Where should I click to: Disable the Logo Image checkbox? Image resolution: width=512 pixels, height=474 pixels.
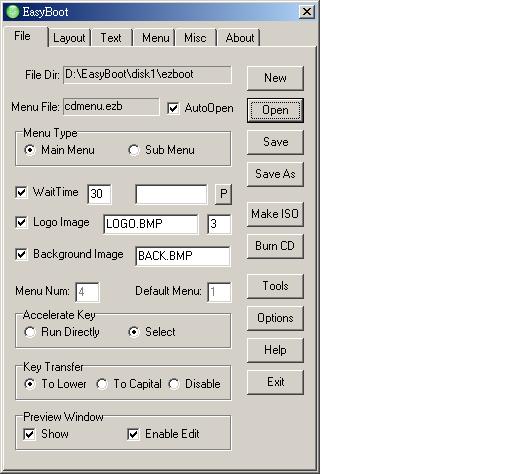click(x=21, y=222)
